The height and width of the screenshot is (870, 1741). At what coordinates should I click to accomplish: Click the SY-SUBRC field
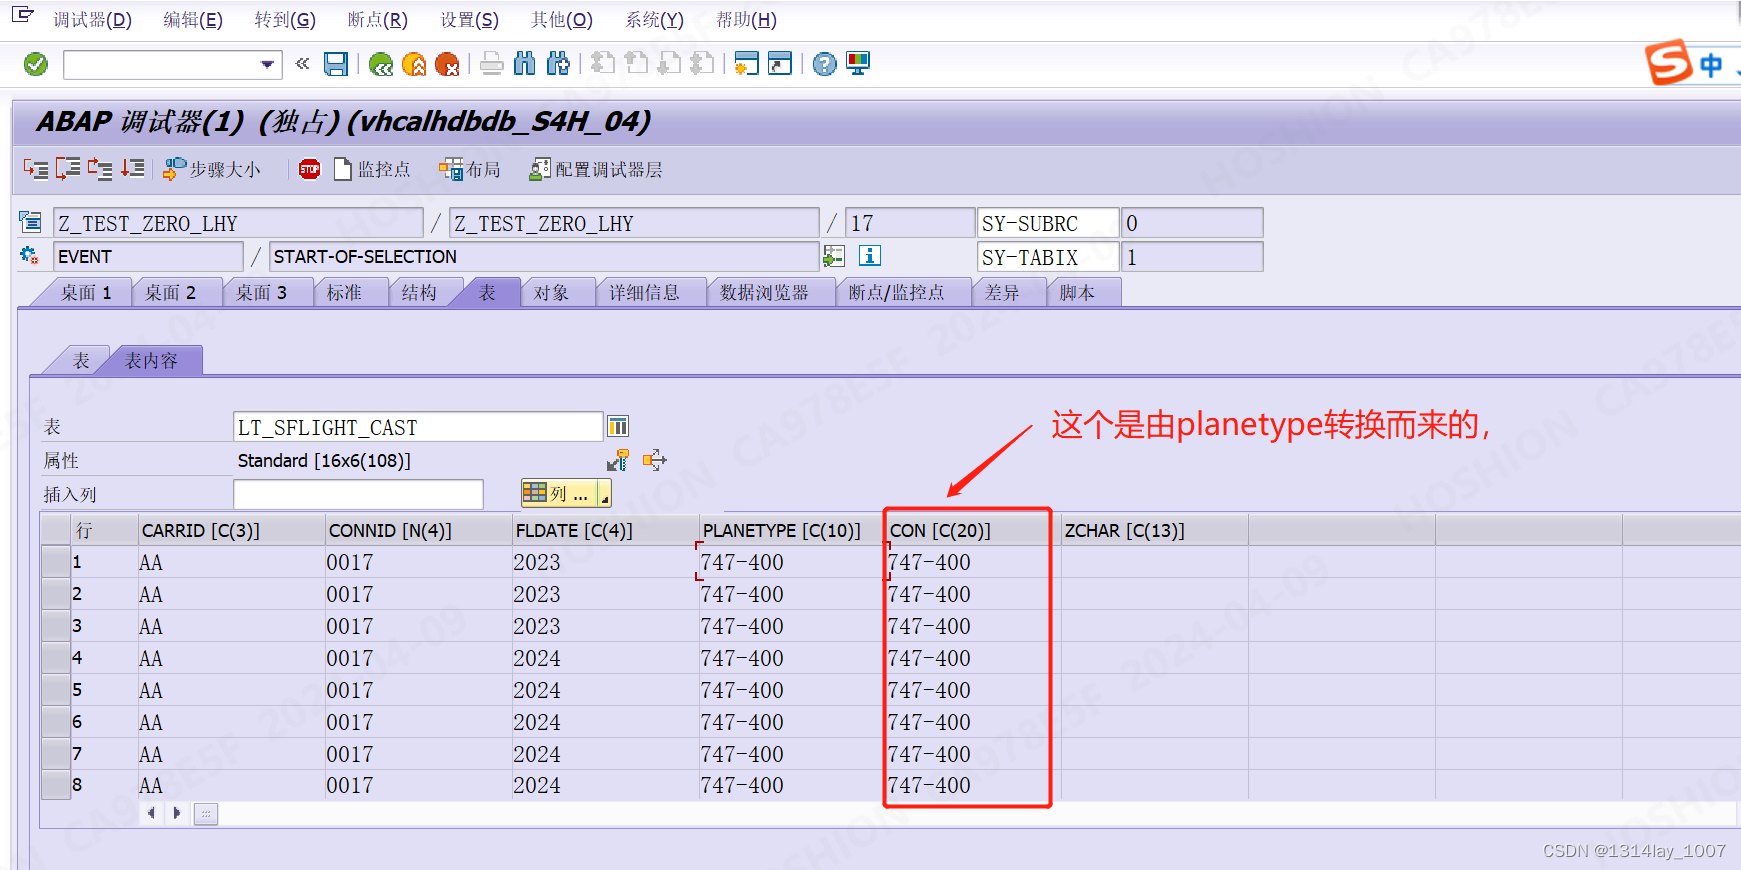(x=1048, y=222)
